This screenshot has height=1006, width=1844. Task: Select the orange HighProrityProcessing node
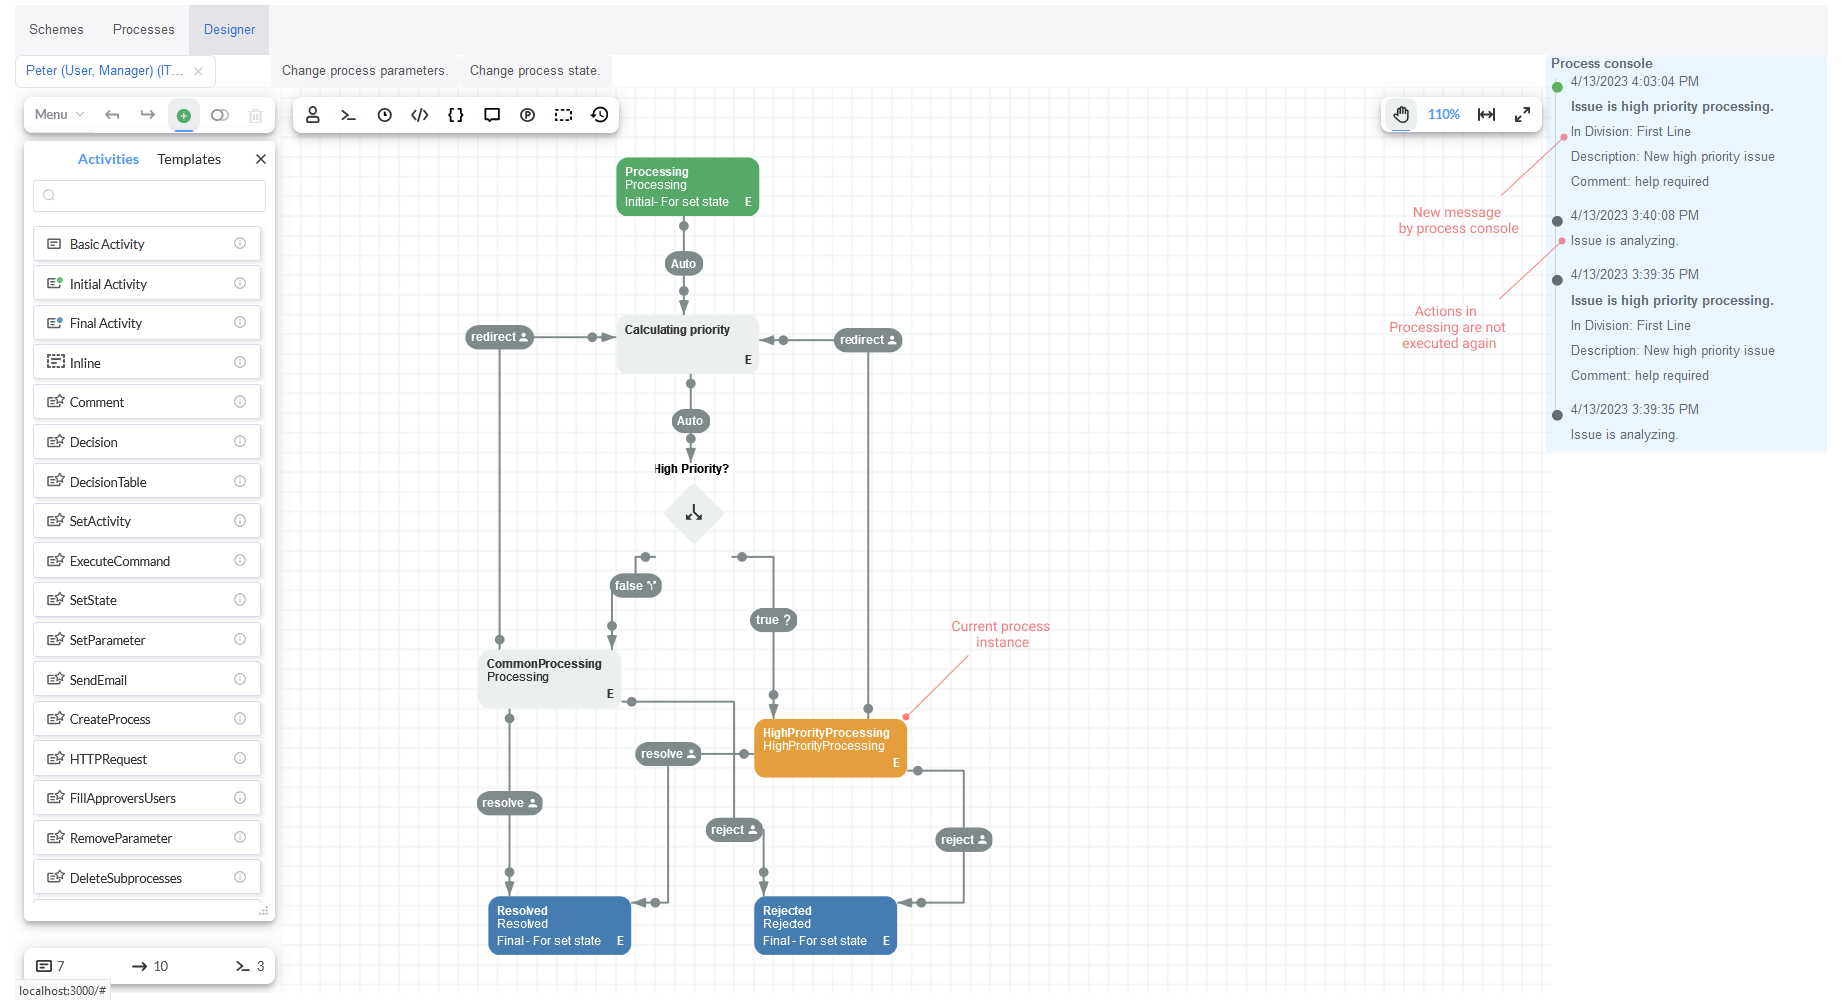[830, 748]
